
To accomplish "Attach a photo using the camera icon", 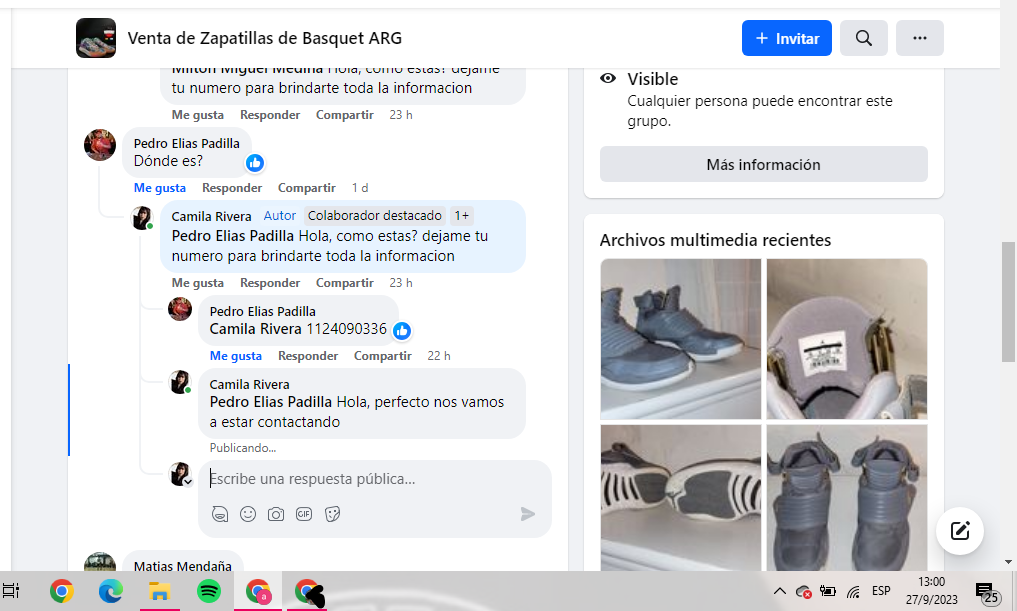I will coord(276,514).
